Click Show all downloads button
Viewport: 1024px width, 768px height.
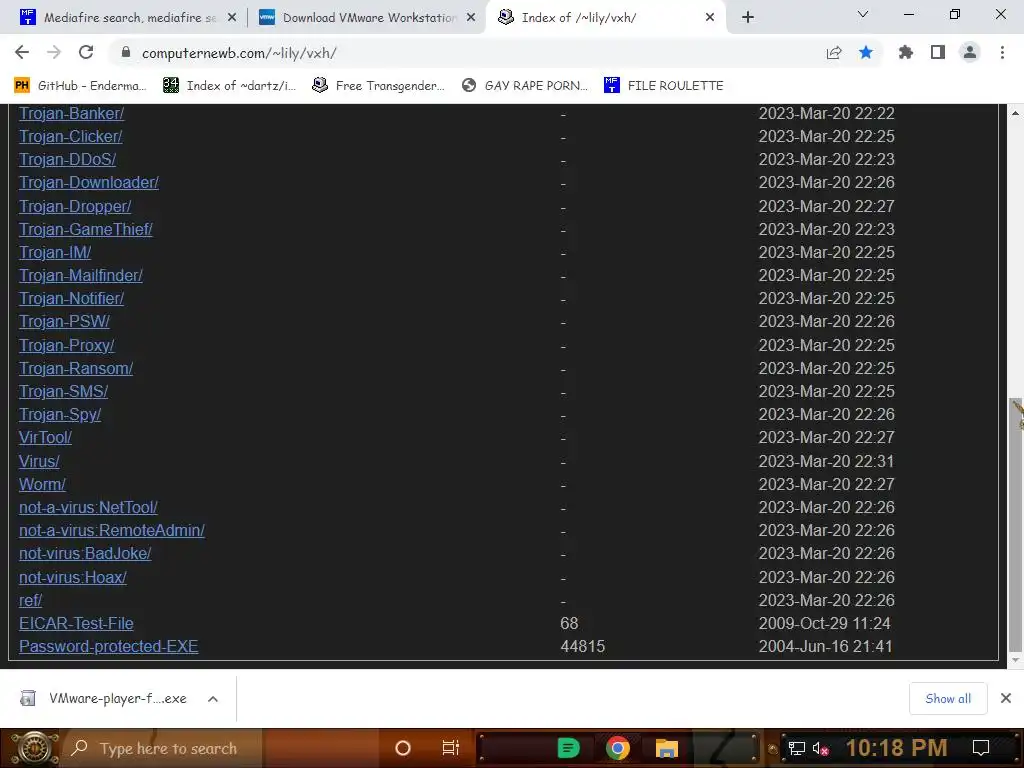[948, 699]
